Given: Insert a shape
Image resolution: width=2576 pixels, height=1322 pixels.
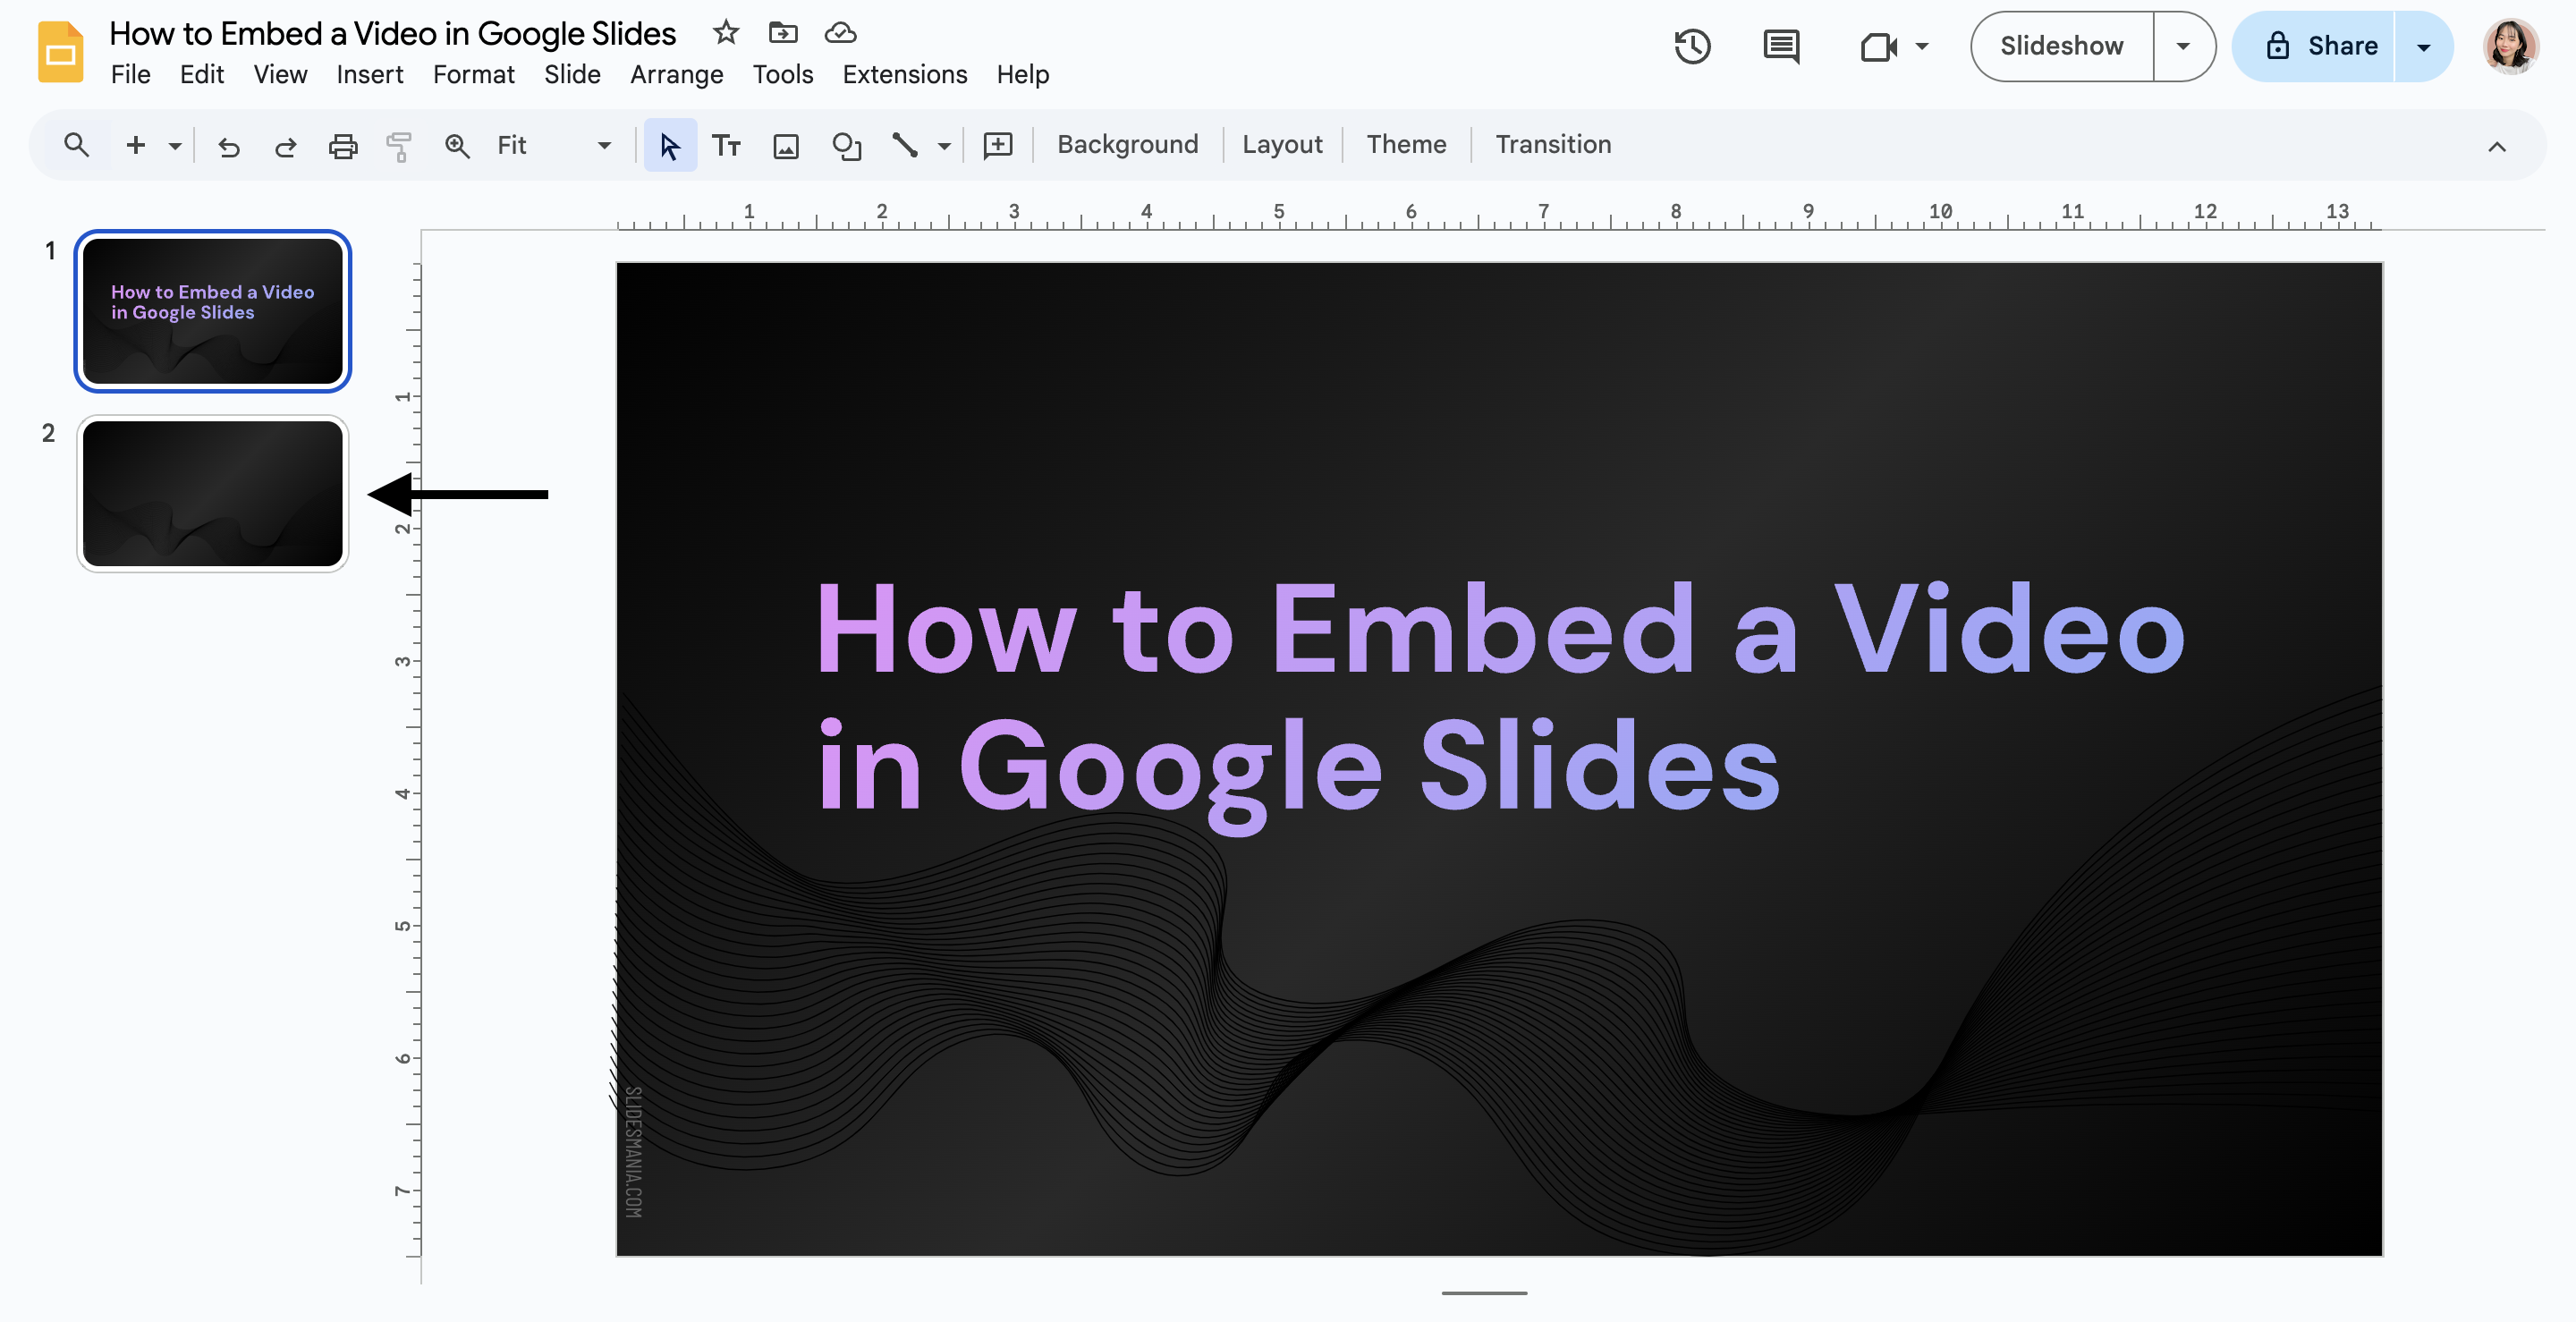Looking at the screenshot, I should [847, 146].
